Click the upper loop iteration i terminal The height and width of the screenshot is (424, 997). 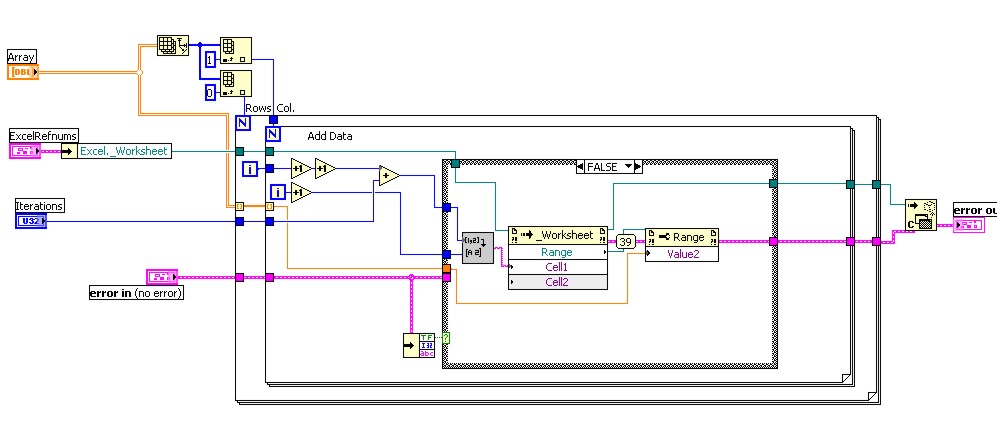[x=251, y=169]
